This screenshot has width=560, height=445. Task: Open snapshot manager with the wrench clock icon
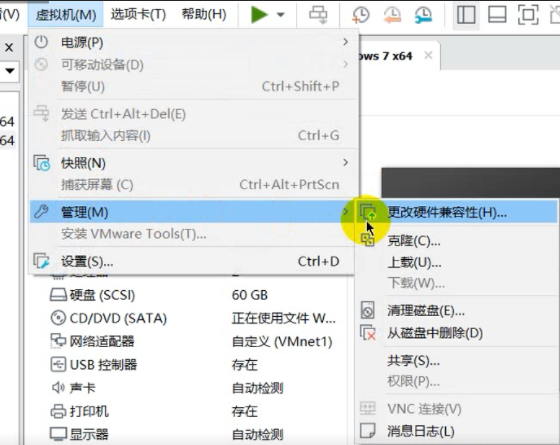423,15
